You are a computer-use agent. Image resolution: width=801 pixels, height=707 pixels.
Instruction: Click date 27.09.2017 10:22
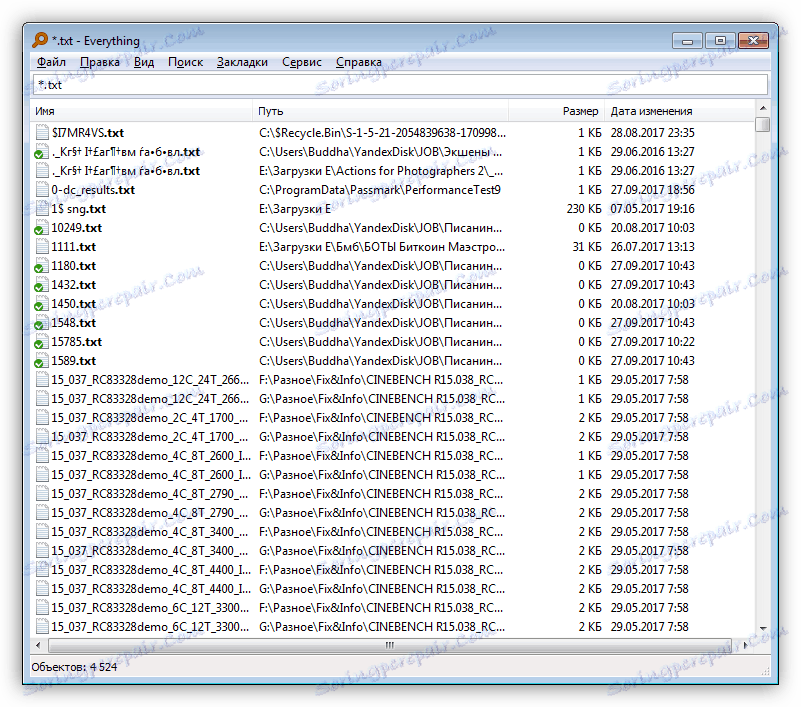coord(652,342)
